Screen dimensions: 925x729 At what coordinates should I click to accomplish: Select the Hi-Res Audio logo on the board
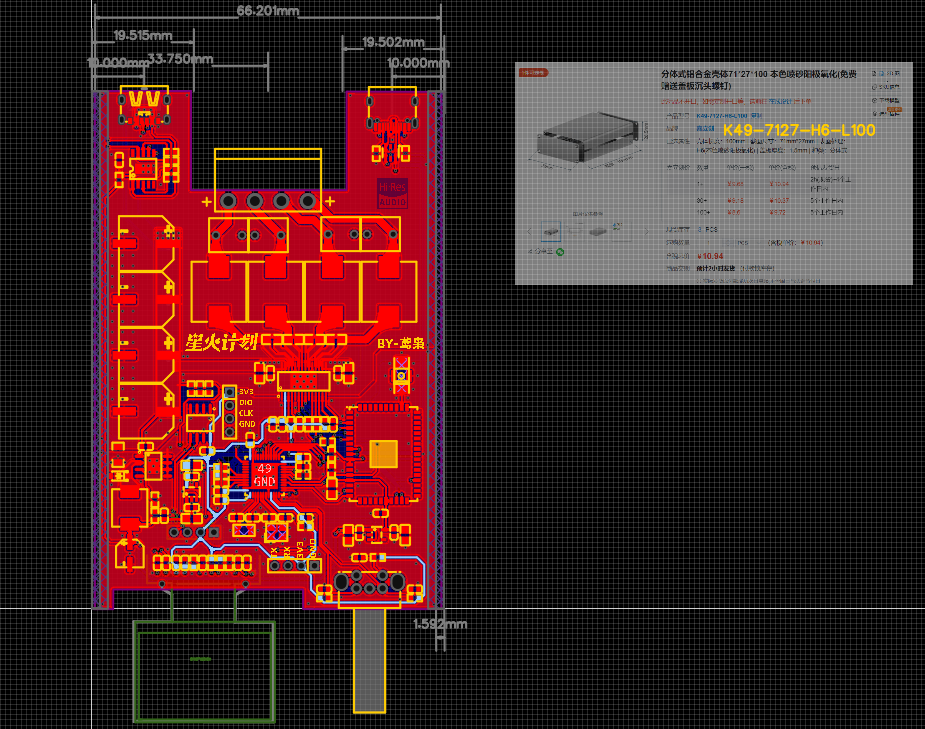(392, 193)
